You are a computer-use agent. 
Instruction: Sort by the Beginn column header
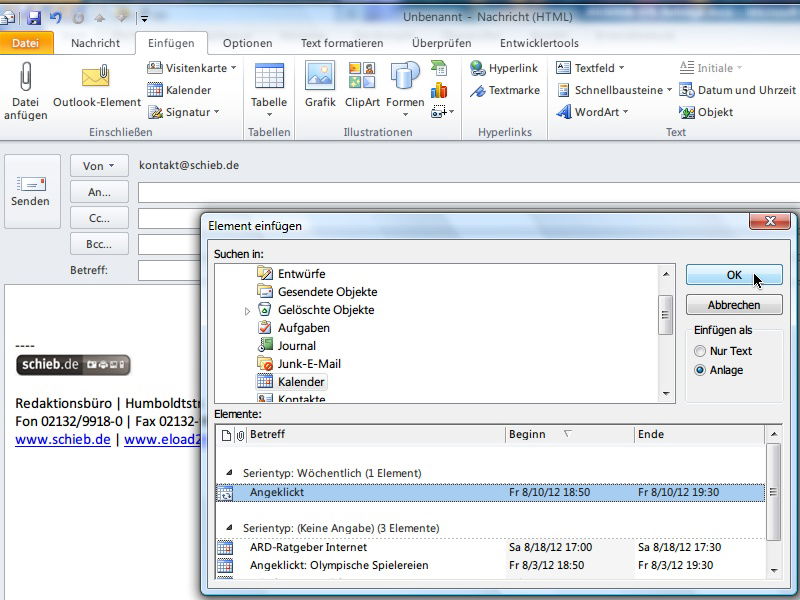point(570,435)
